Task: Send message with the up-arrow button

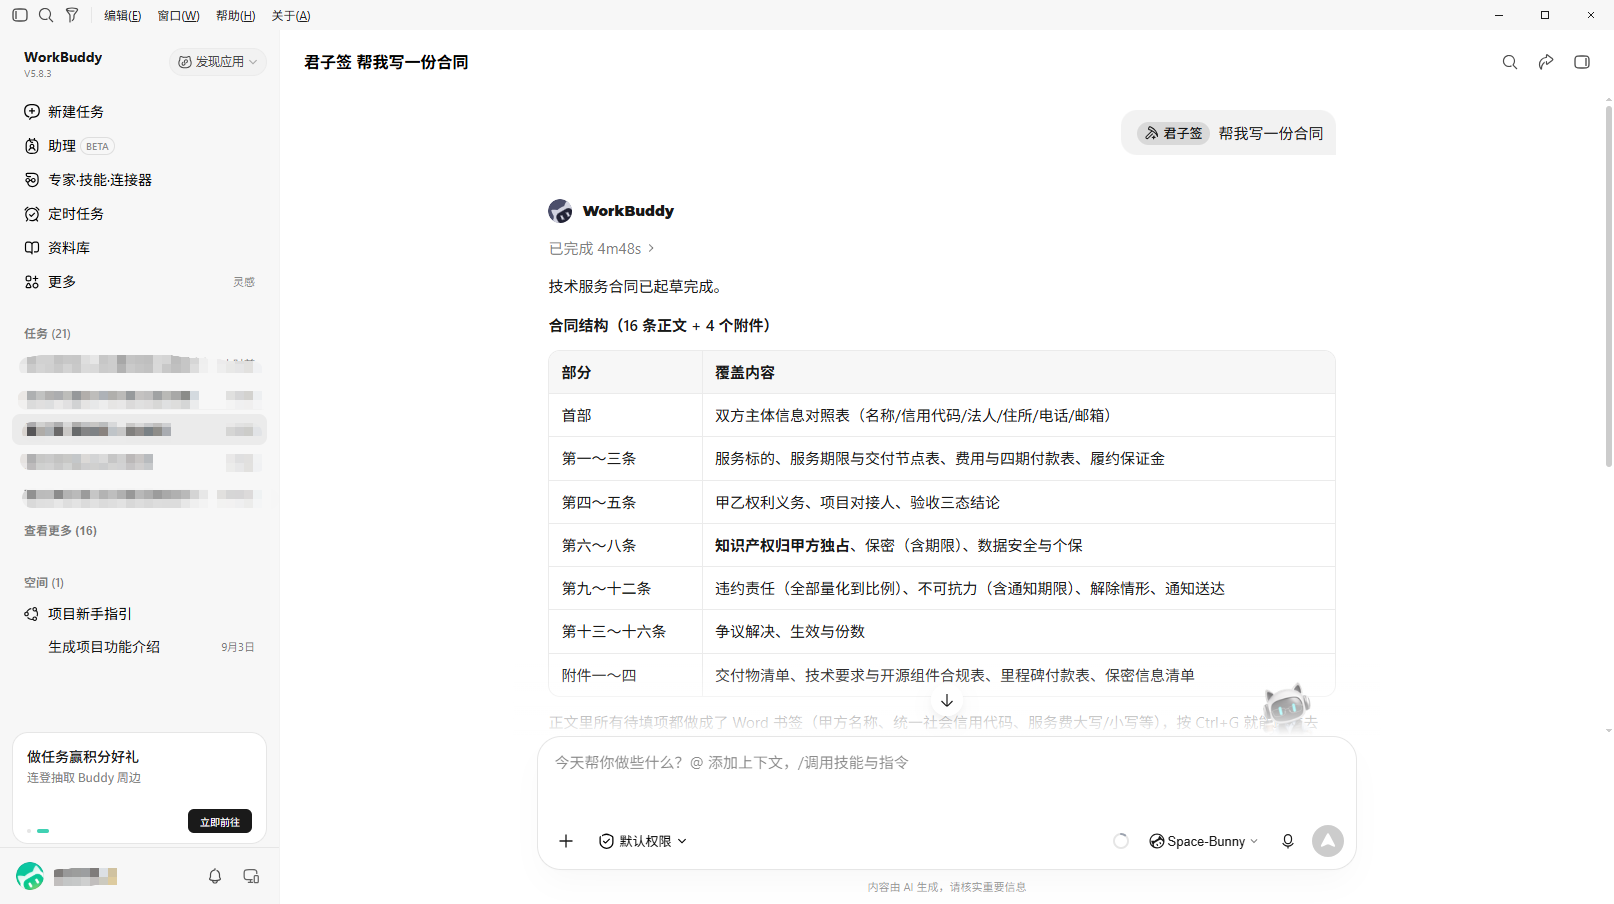Action: 1328,841
